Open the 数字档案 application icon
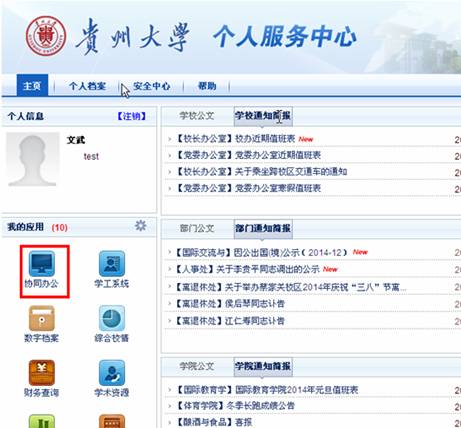Screen dimensions: 461x428 pyautogui.click(x=42, y=318)
